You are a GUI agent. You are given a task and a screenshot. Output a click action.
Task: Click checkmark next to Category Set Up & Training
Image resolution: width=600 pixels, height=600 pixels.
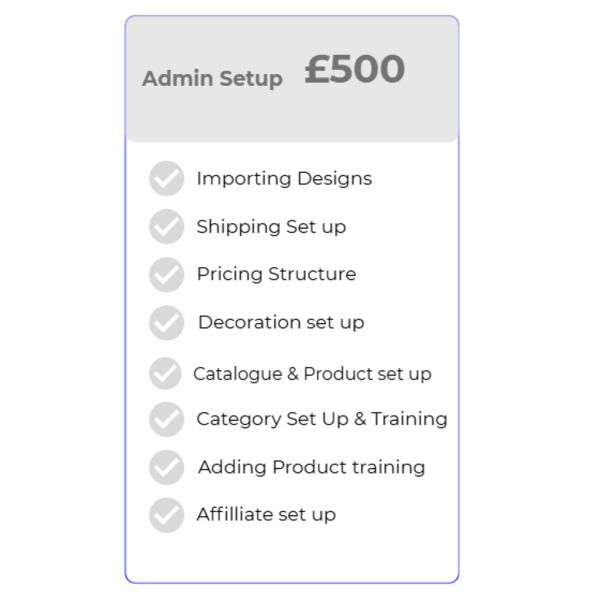click(166, 419)
